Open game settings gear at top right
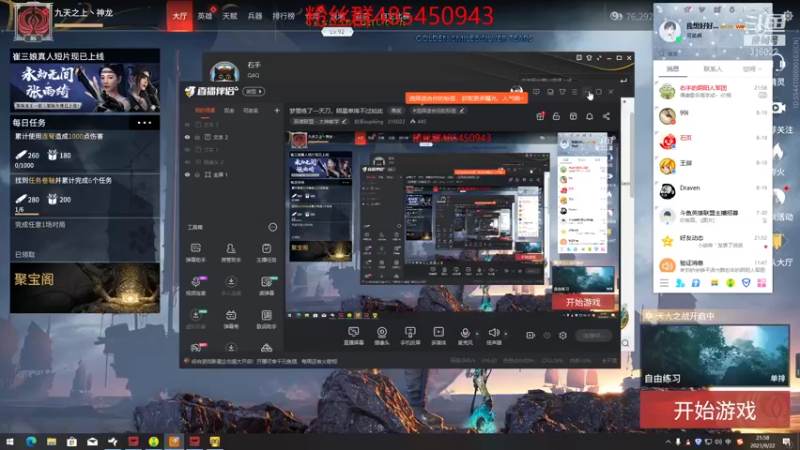Image resolution: width=800 pixels, height=450 pixels. click(788, 16)
